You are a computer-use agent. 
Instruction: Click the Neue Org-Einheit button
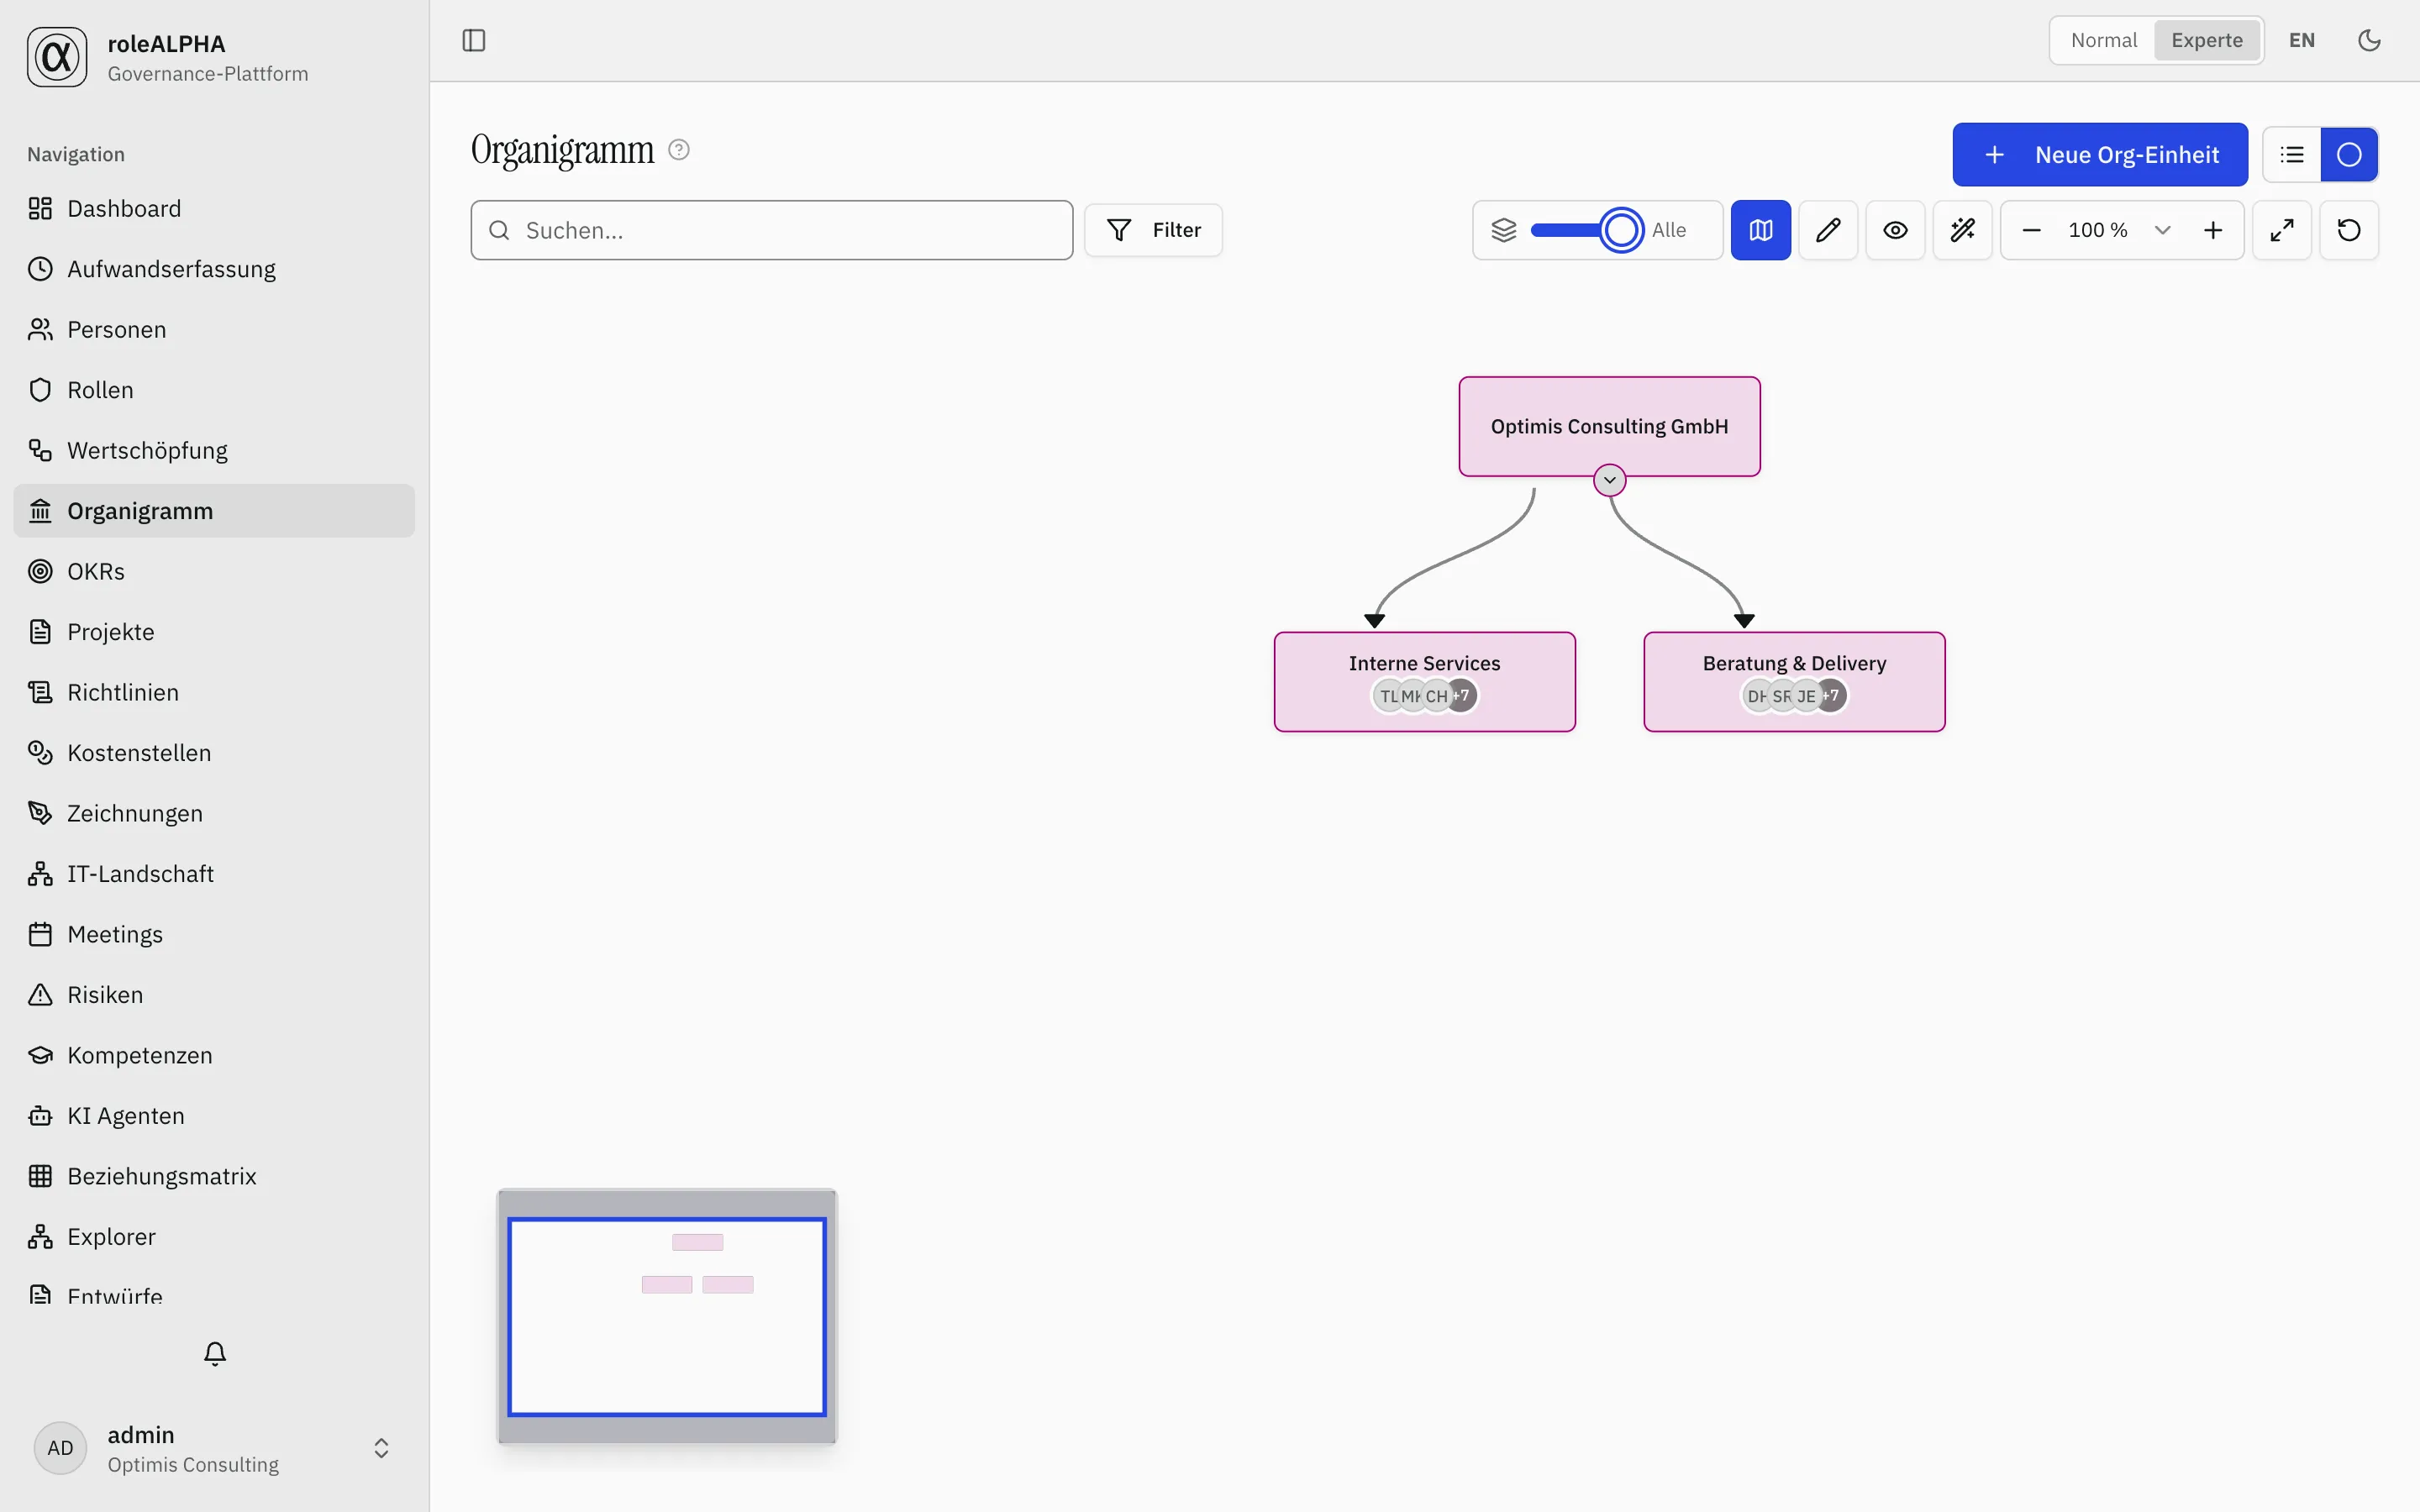[x=2100, y=155]
